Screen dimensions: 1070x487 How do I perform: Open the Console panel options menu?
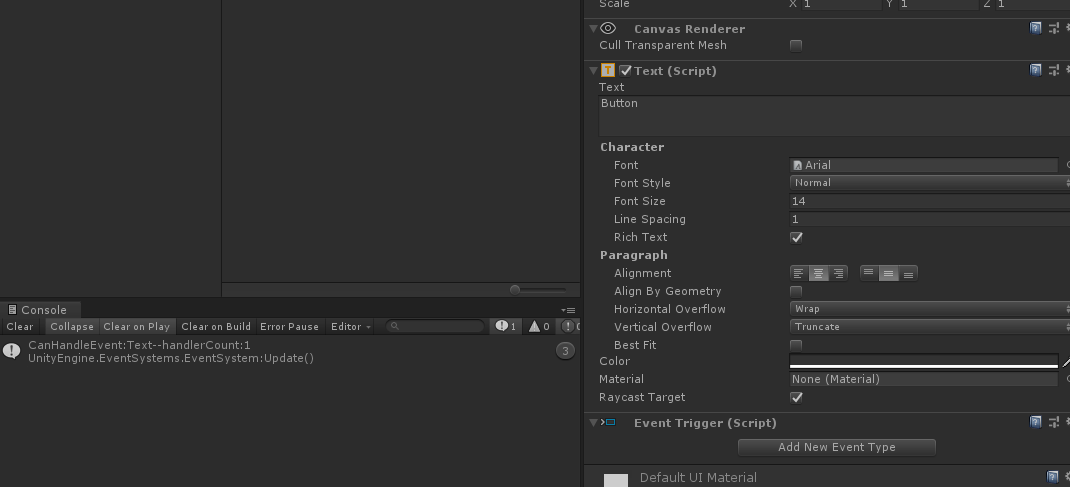coord(568,310)
